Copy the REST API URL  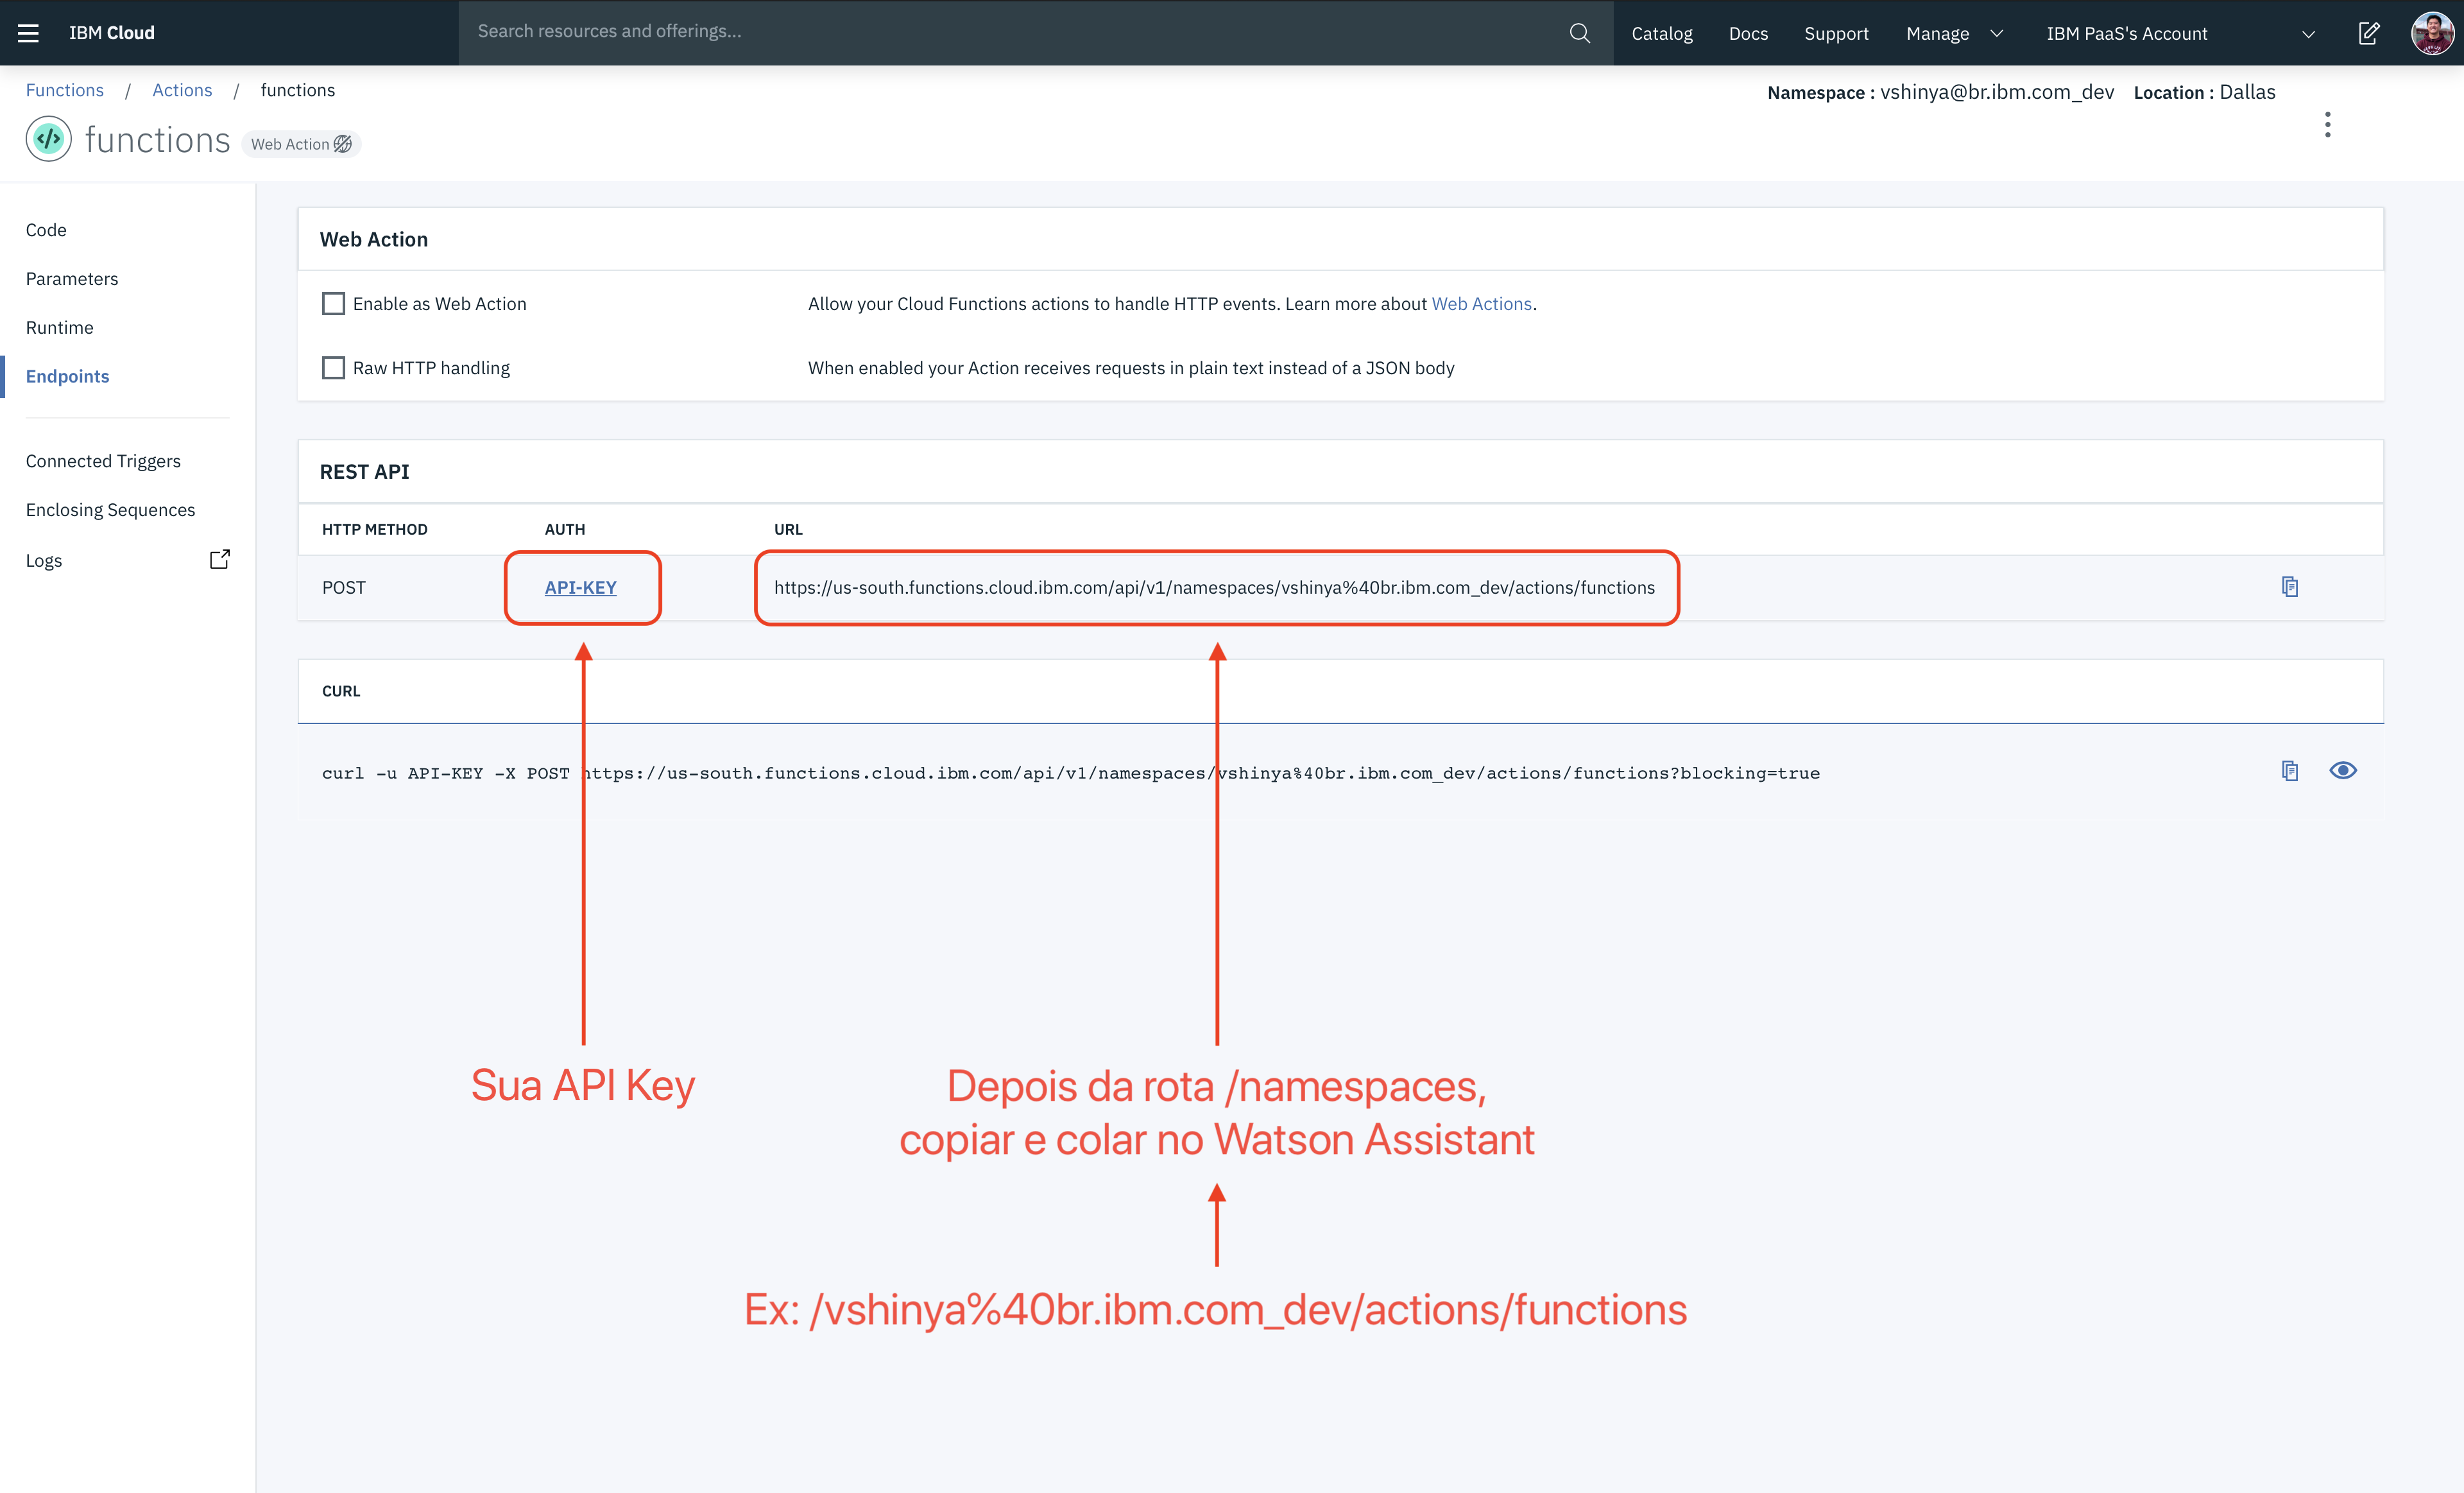pyautogui.click(x=2290, y=587)
